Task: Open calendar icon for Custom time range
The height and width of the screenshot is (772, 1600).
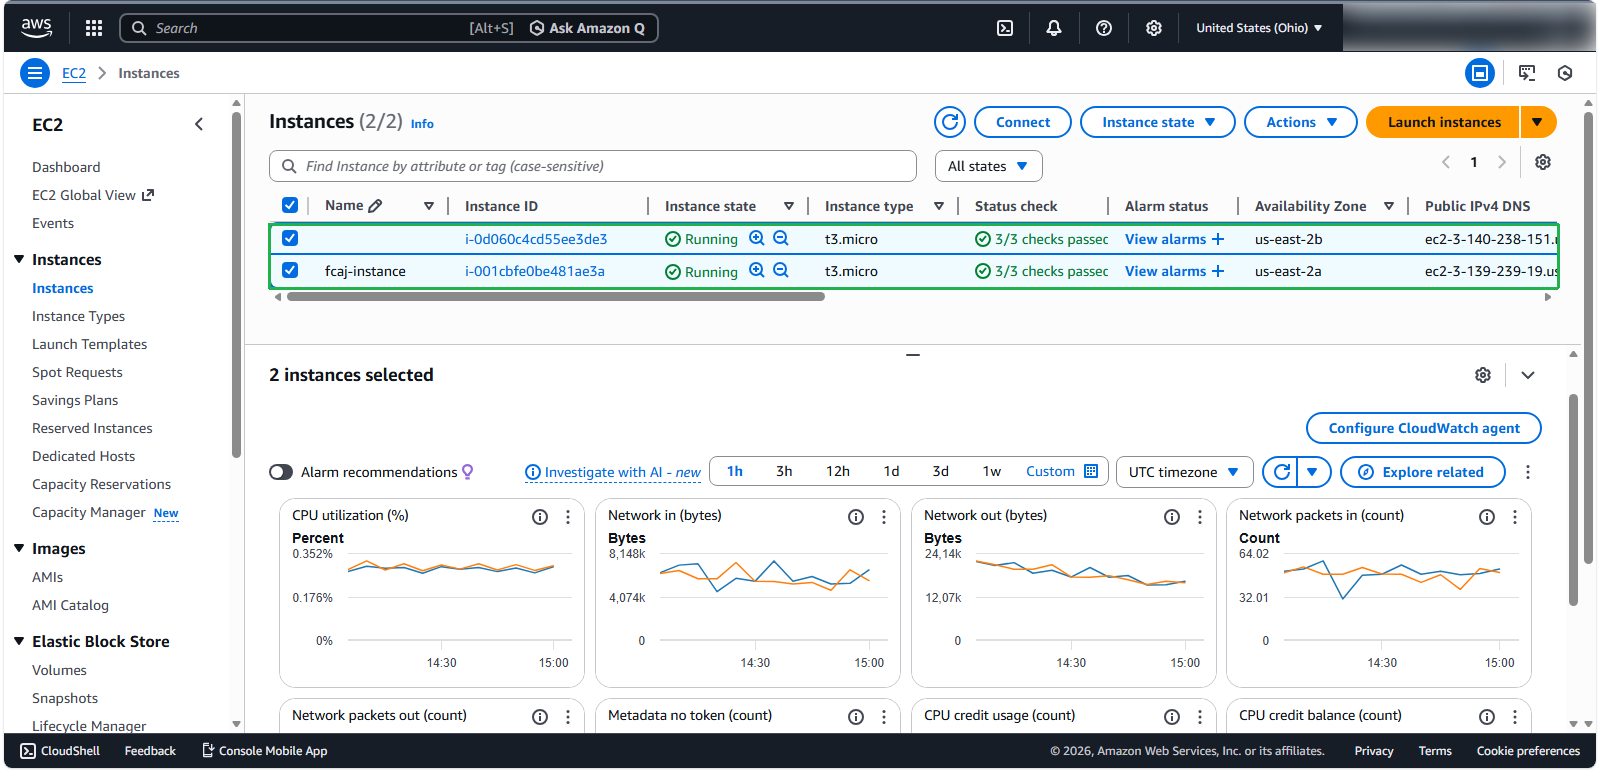Action: tap(1091, 471)
